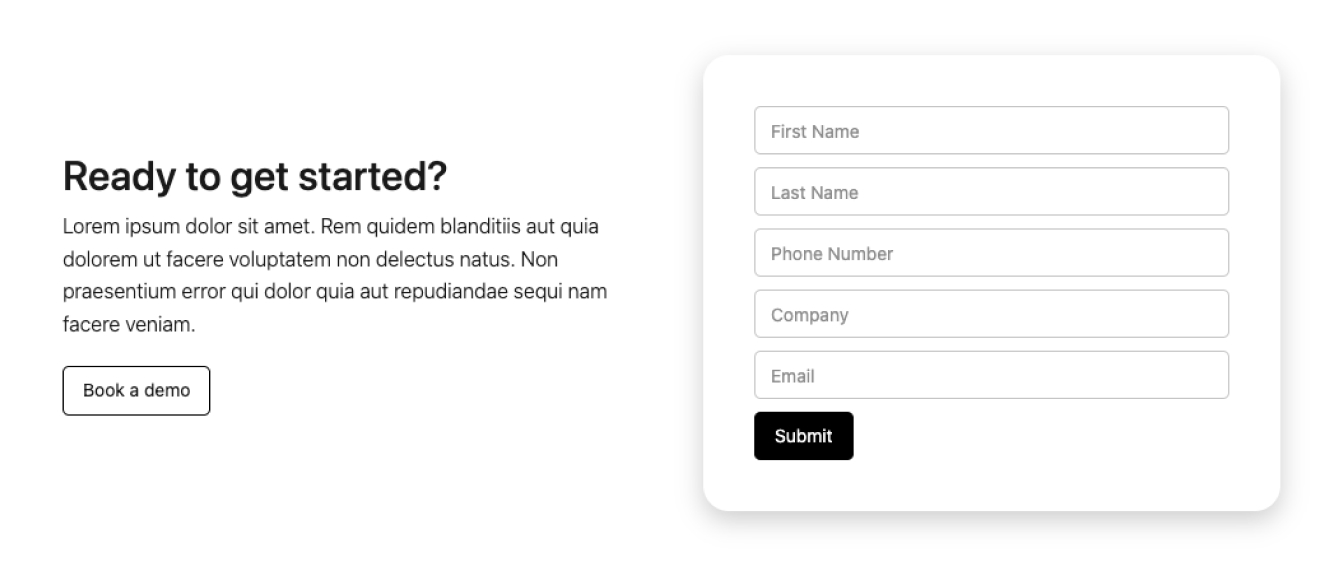Focus the Last Name text field
This screenshot has width=1342, height=566.
[x=991, y=192]
